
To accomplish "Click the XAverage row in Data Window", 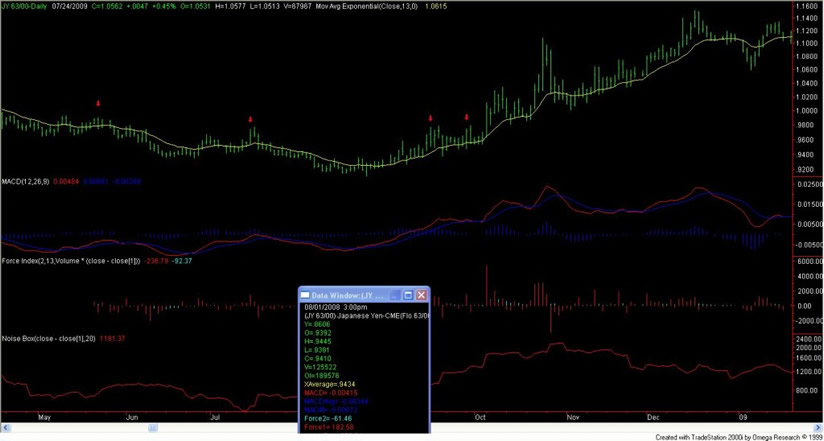I will tap(332, 384).
